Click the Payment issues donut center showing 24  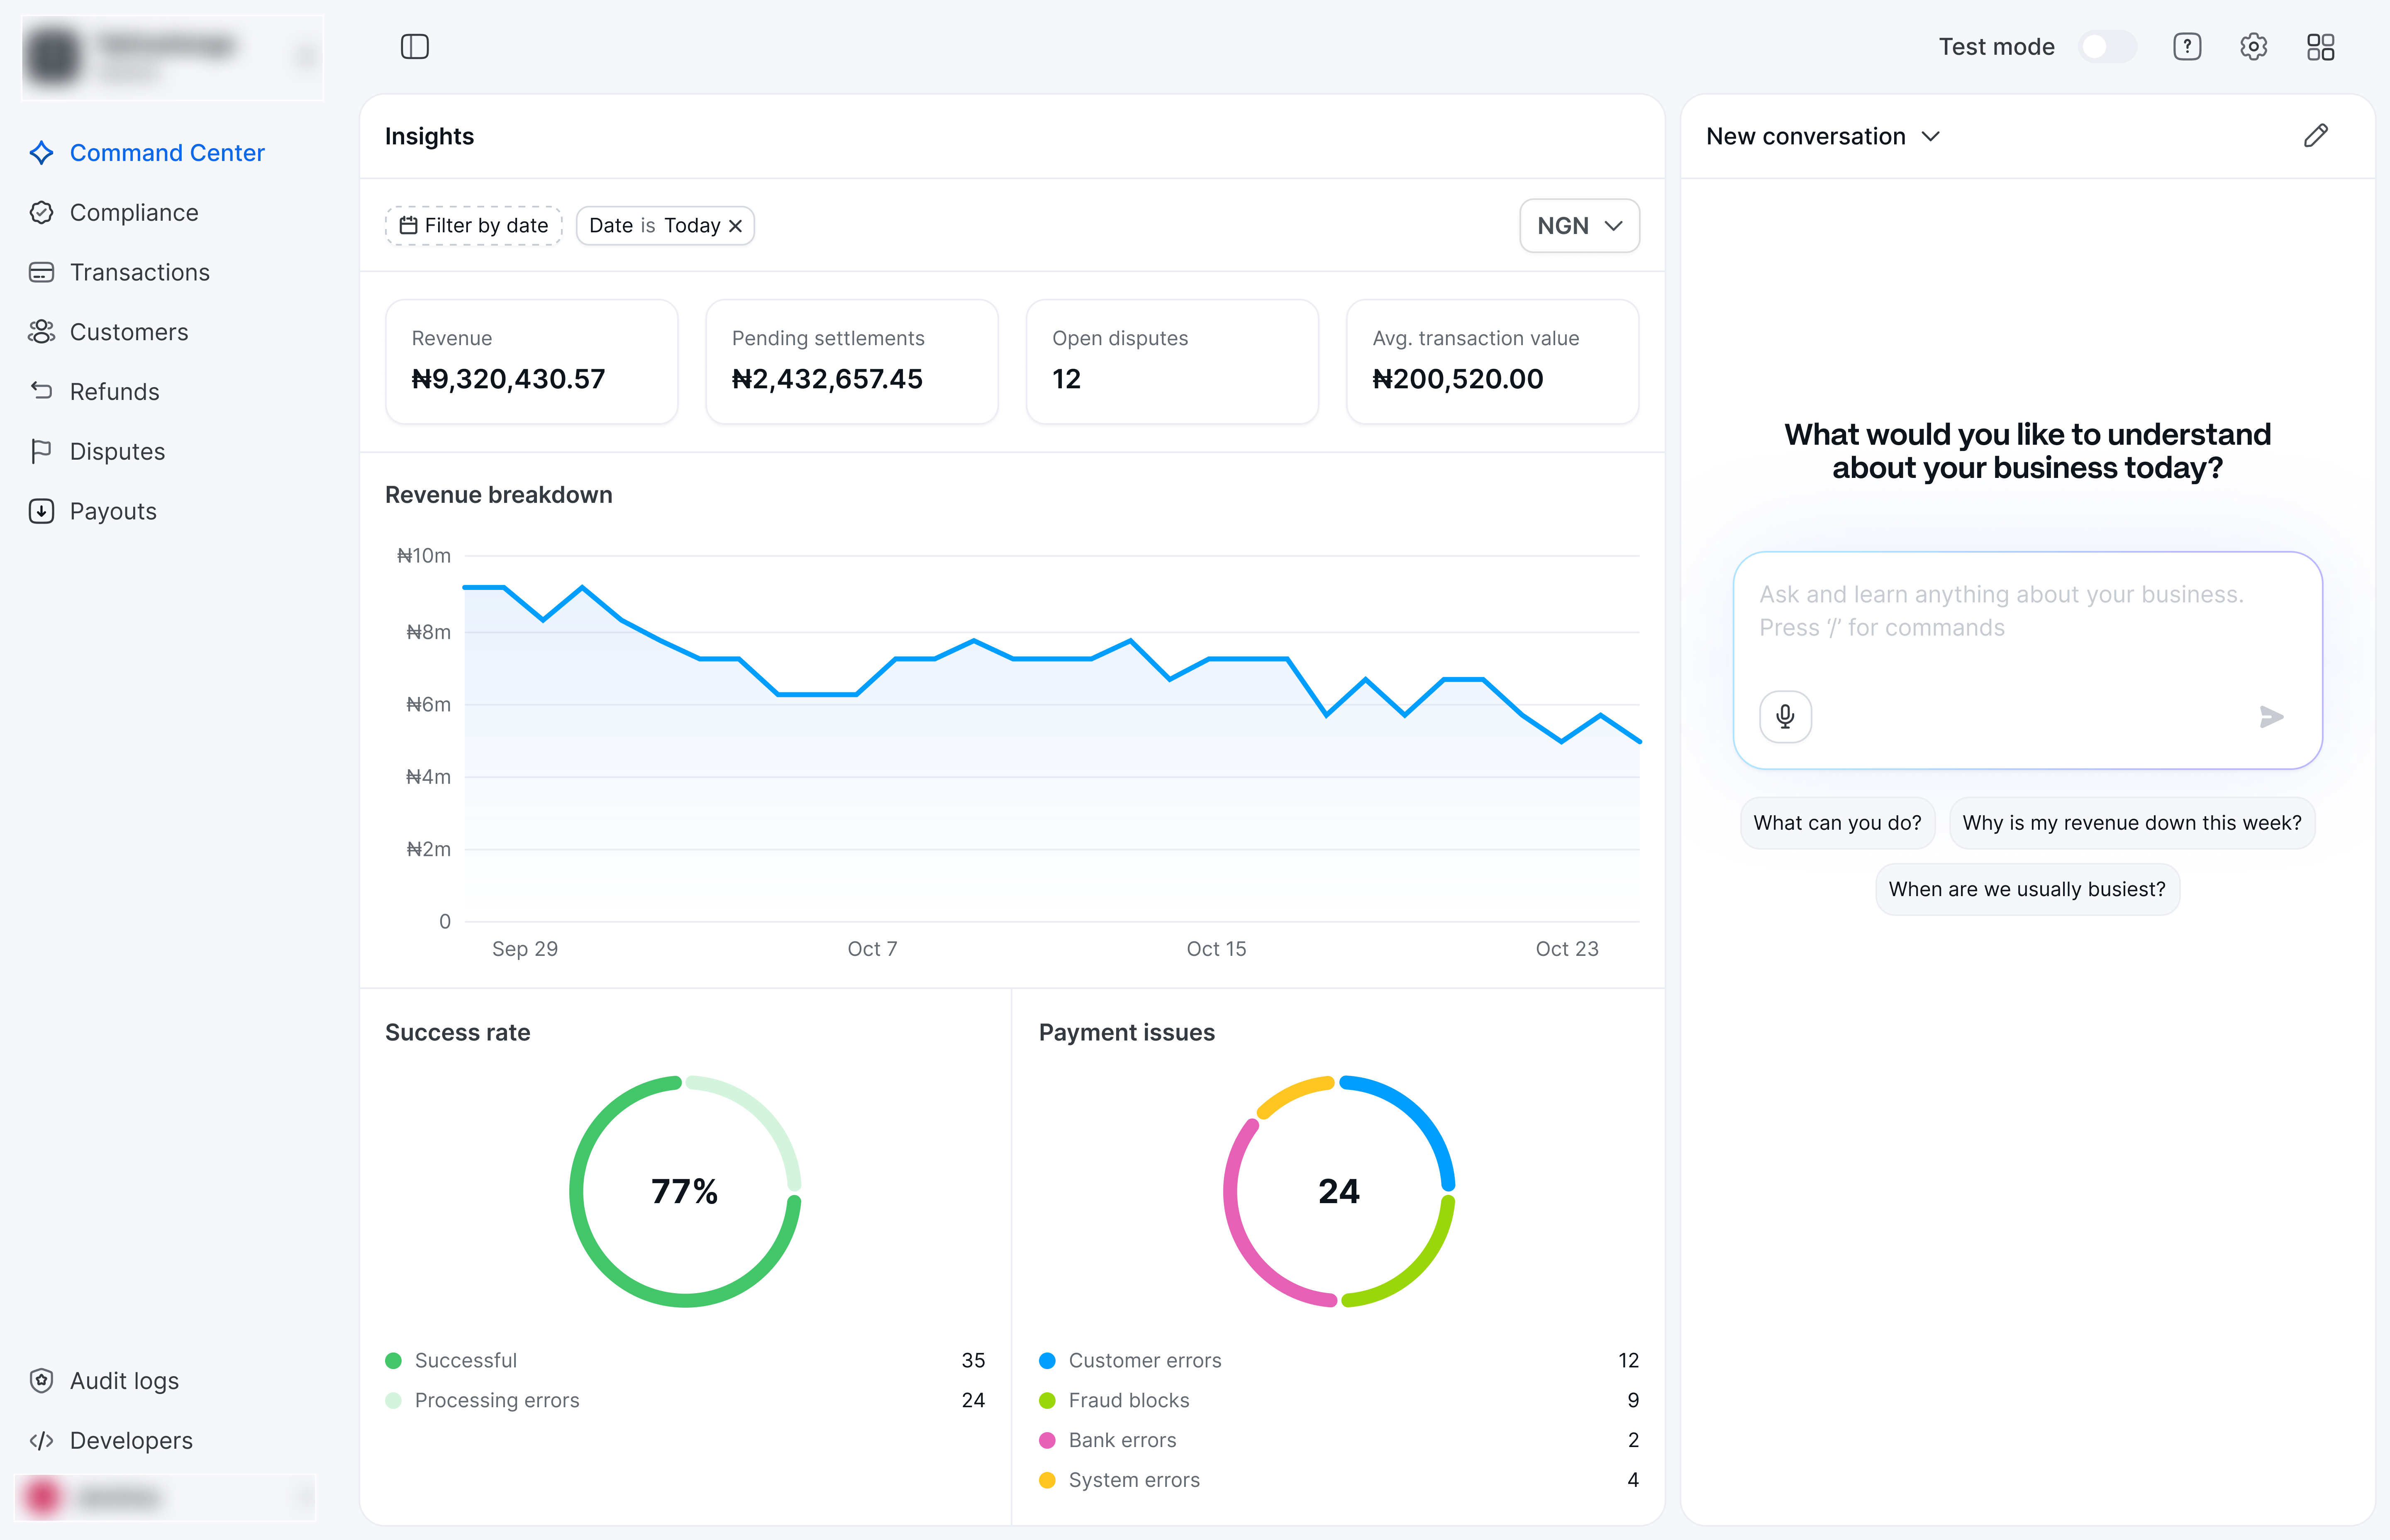click(x=1339, y=1191)
